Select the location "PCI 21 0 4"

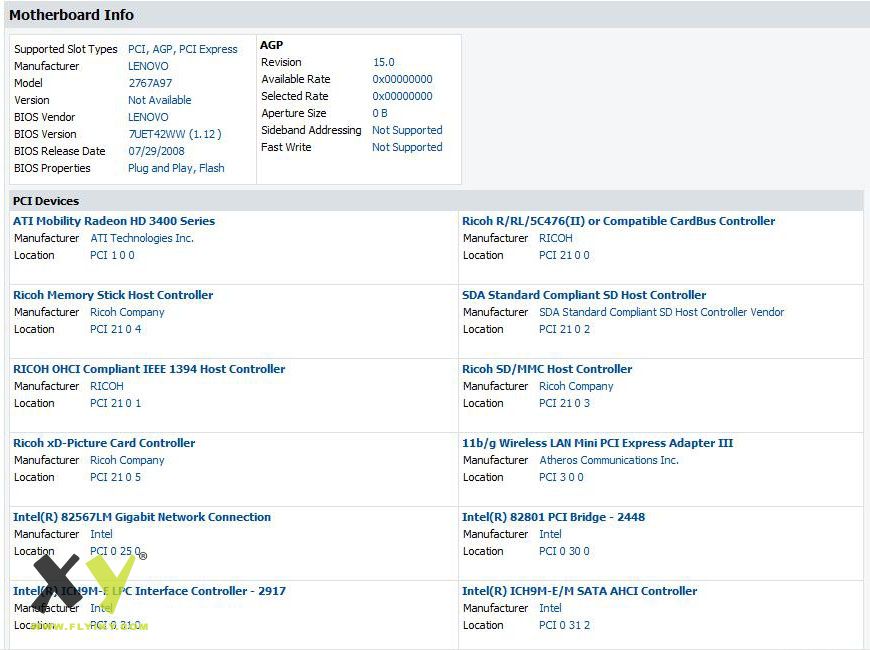pos(115,329)
